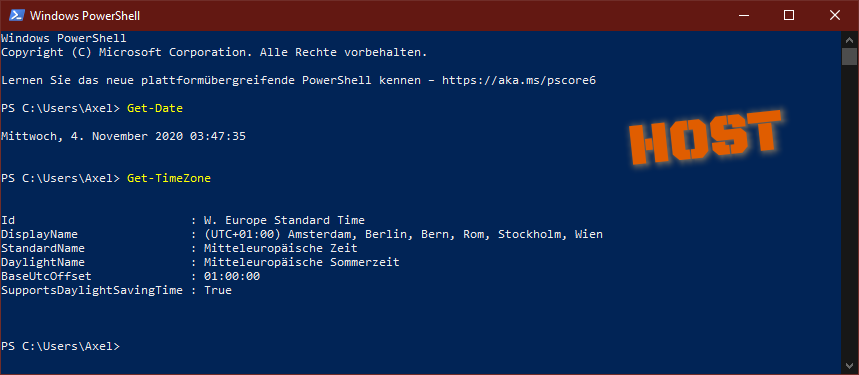Click the Get-Date command text
The height and width of the screenshot is (375, 859).
[155, 108]
